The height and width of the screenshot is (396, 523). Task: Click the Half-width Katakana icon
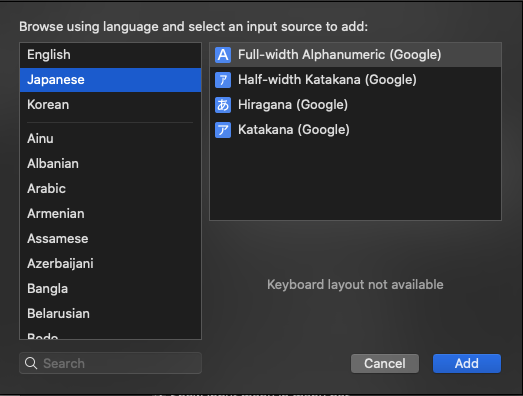[223, 80]
